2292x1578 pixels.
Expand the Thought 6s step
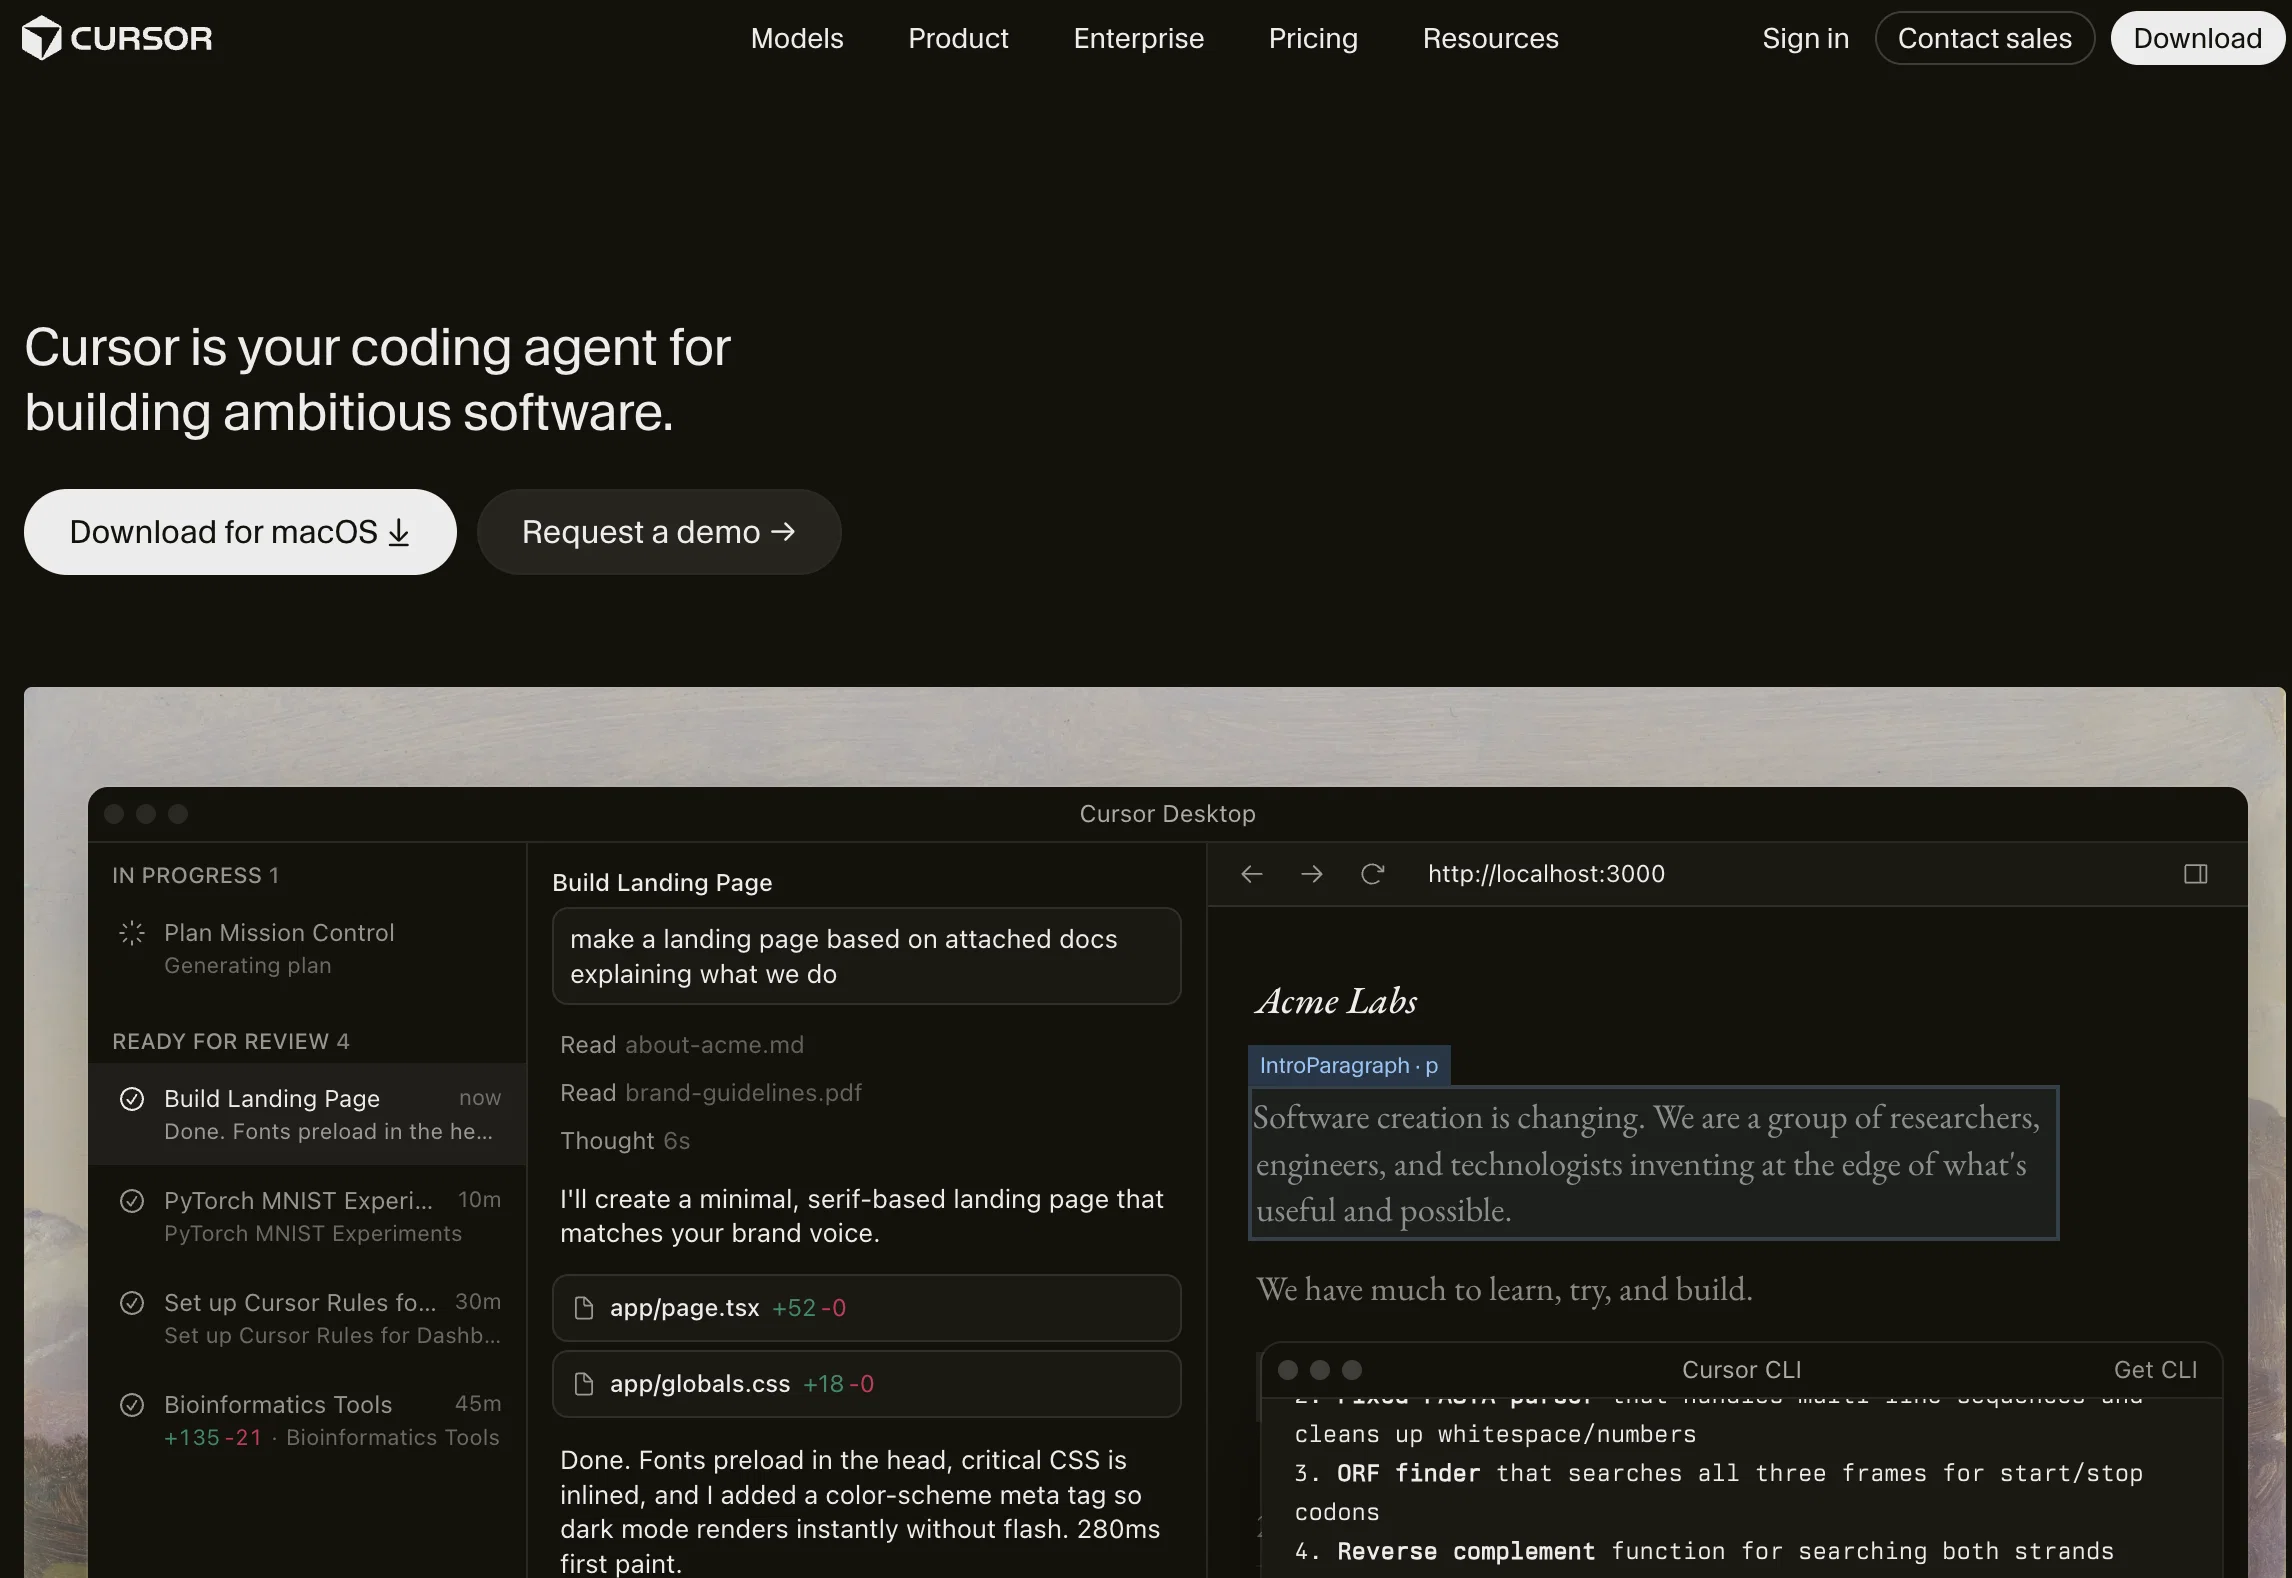tap(625, 1141)
